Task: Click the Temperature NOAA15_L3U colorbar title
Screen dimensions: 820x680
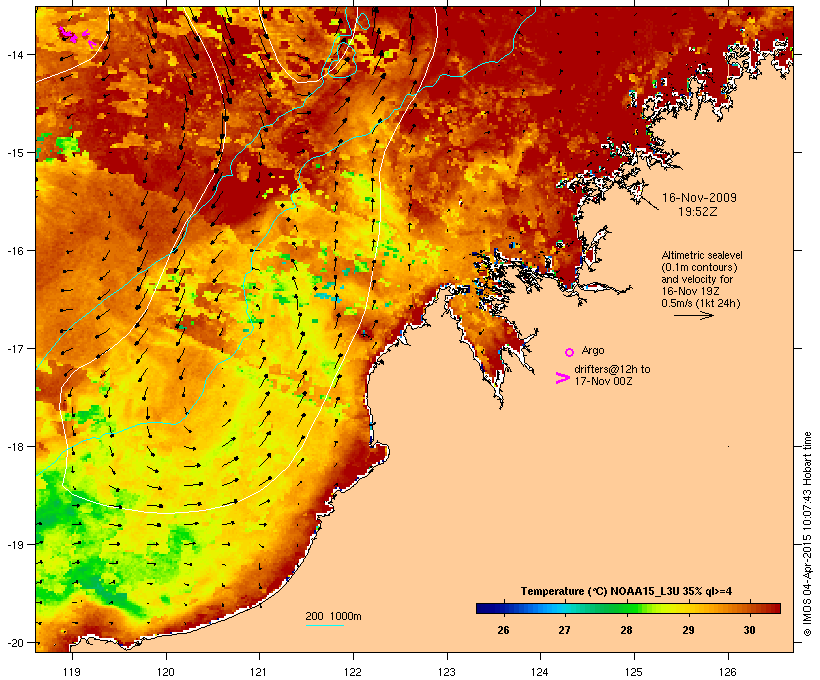Action: tap(626, 592)
